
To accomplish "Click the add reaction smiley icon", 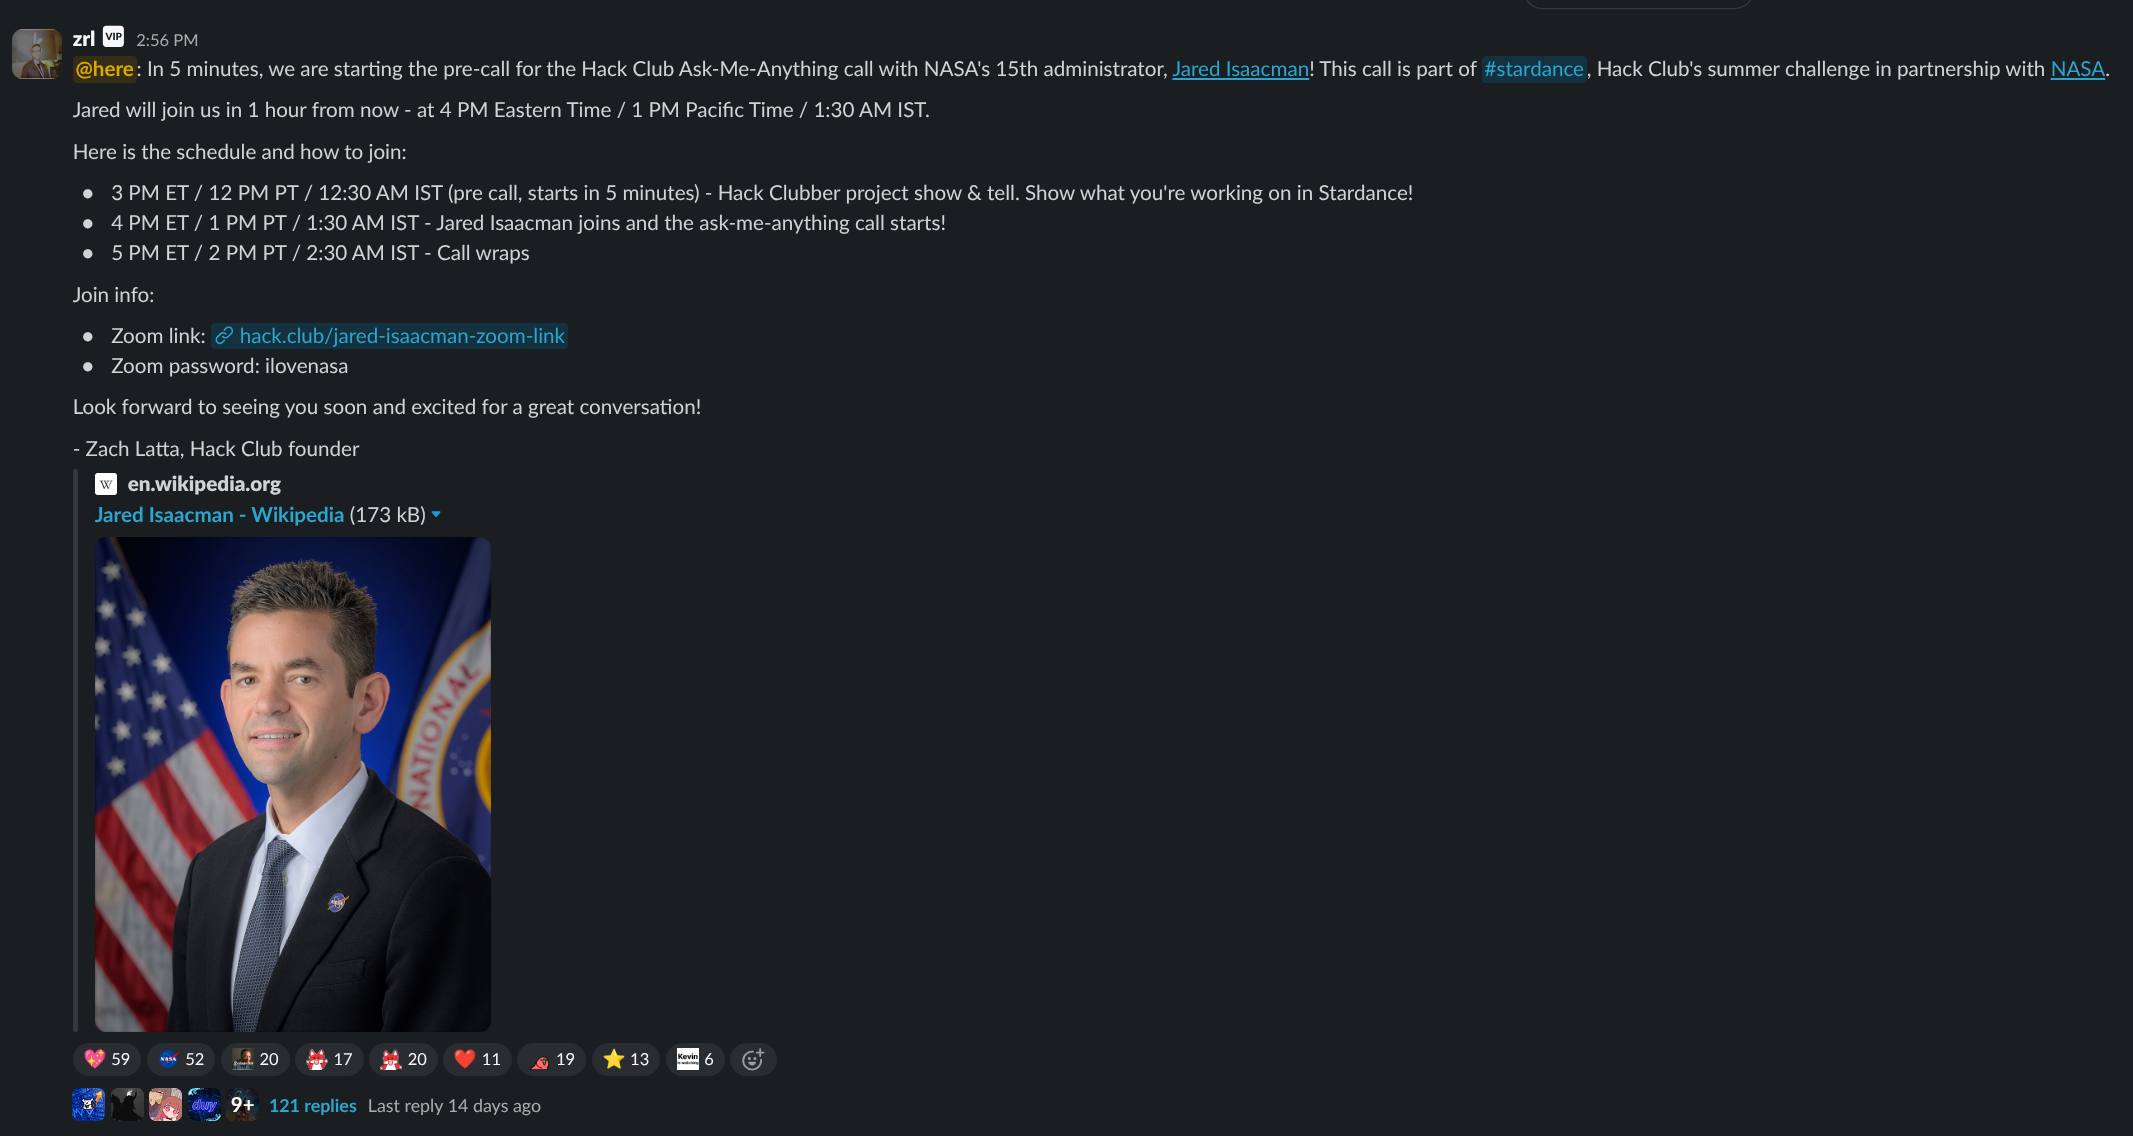I will click(x=753, y=1059).
